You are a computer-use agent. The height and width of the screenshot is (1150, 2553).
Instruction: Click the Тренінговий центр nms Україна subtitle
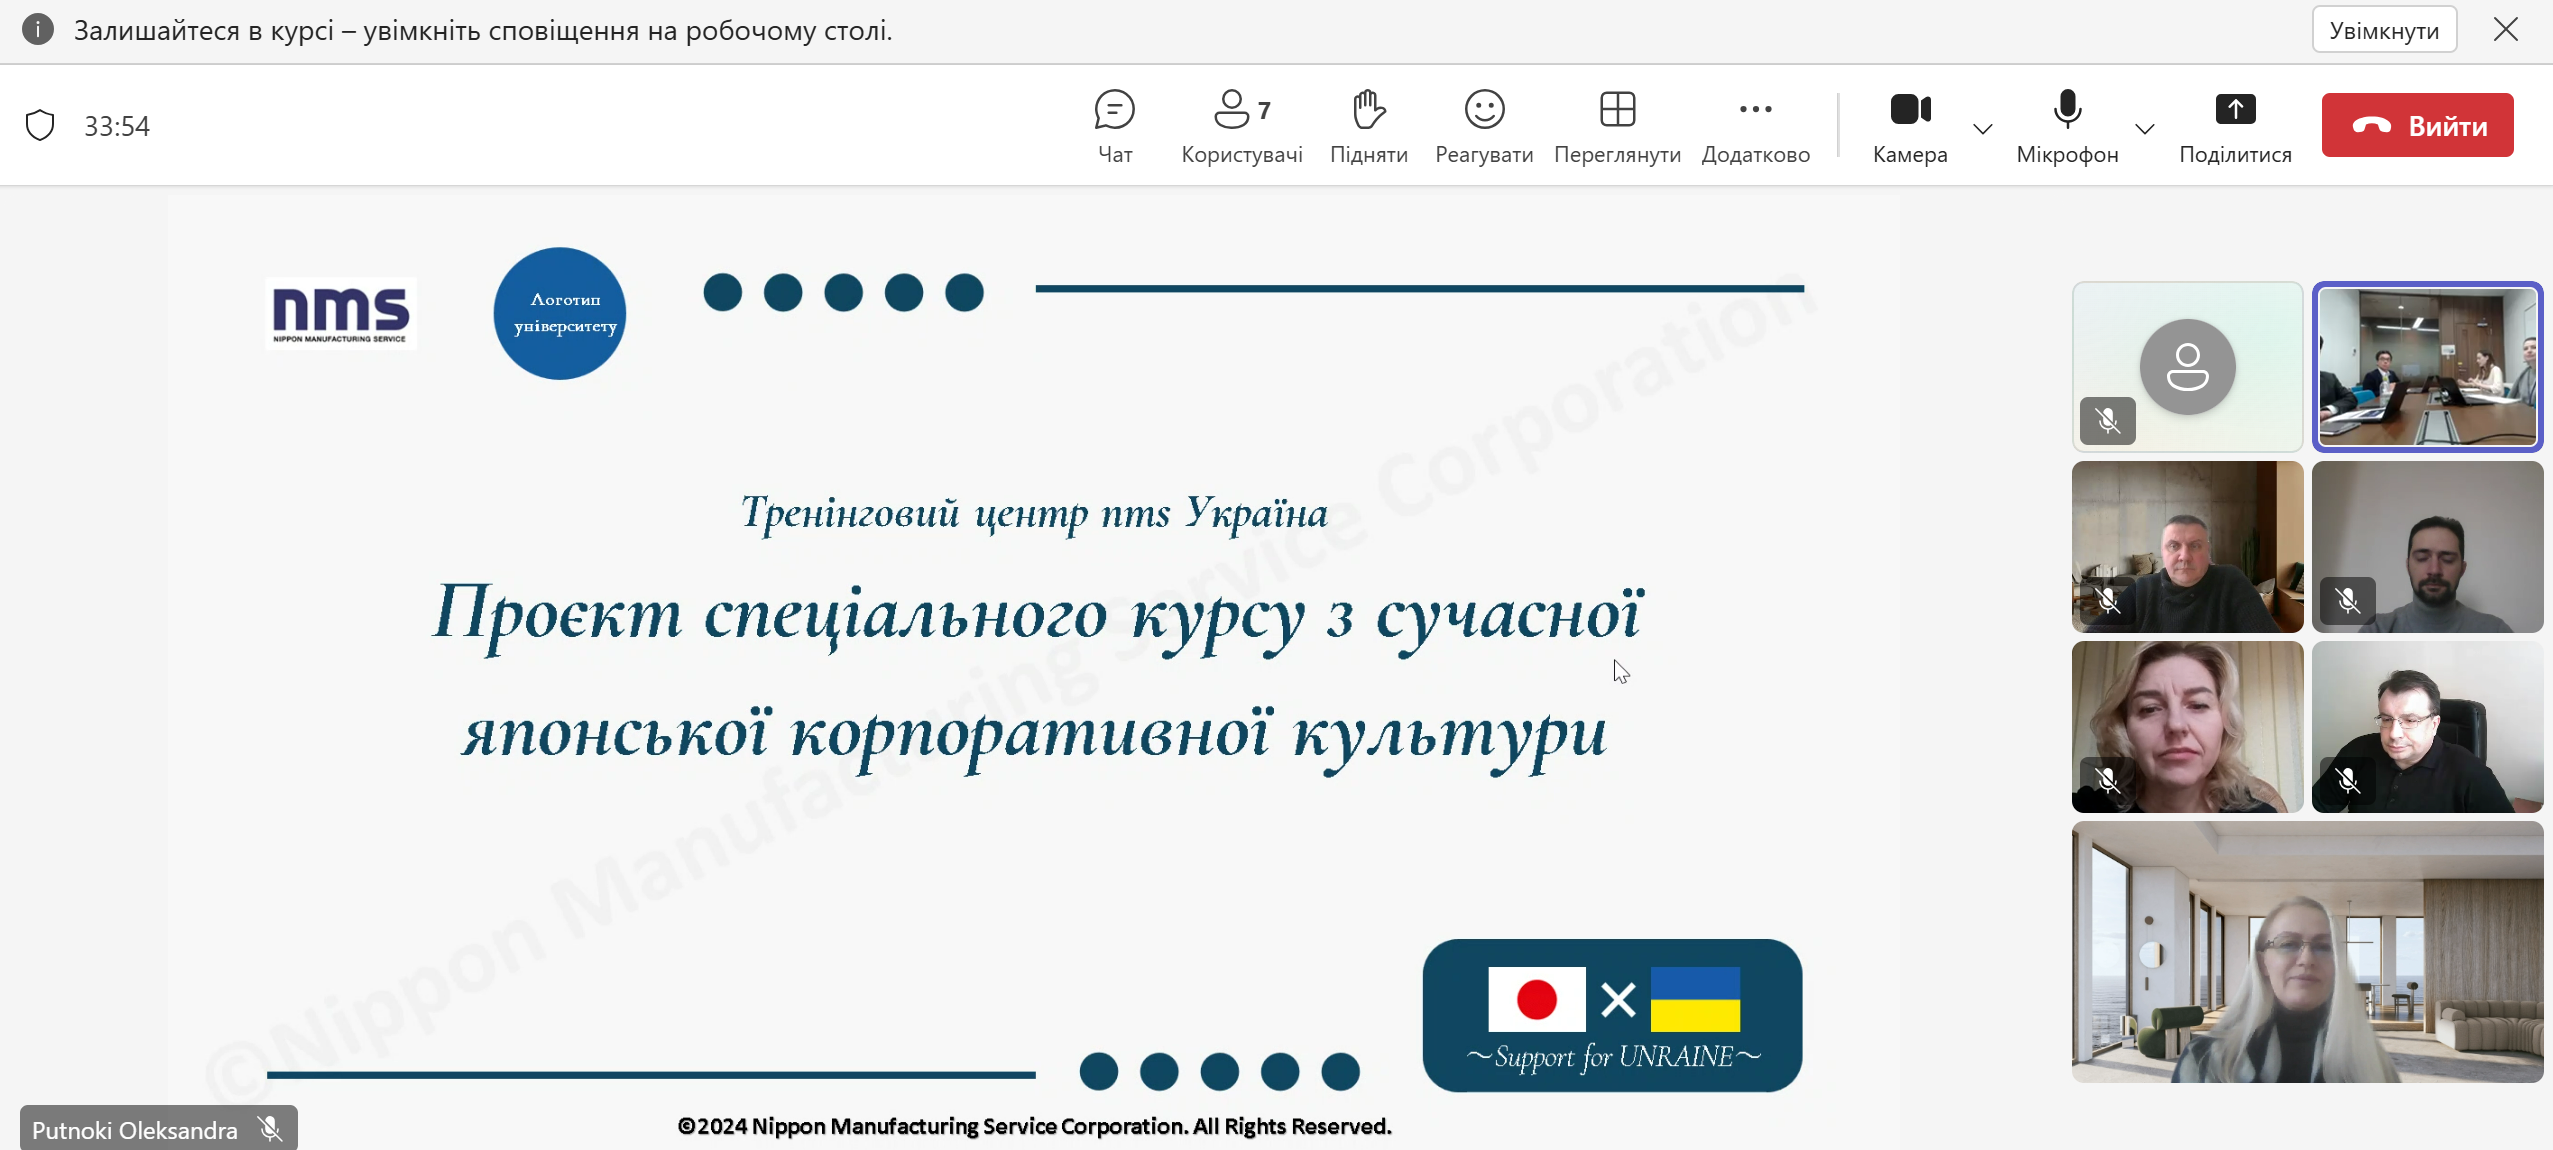(x=1034, y=514)
